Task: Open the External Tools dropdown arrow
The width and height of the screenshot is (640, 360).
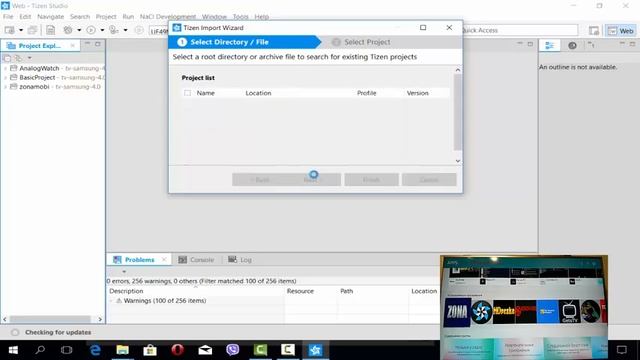Action: click(125, 30)
